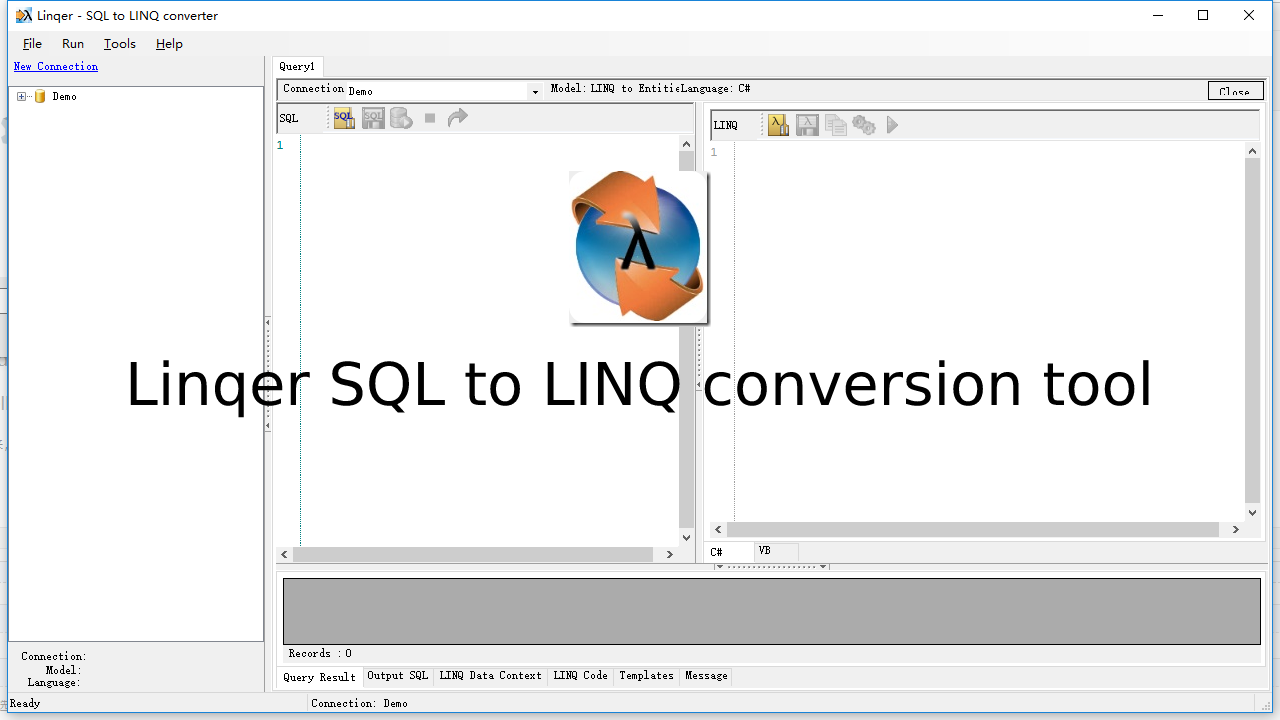Click the Demo label in connection tree
1280x720 pixels.
pos(64,97)
